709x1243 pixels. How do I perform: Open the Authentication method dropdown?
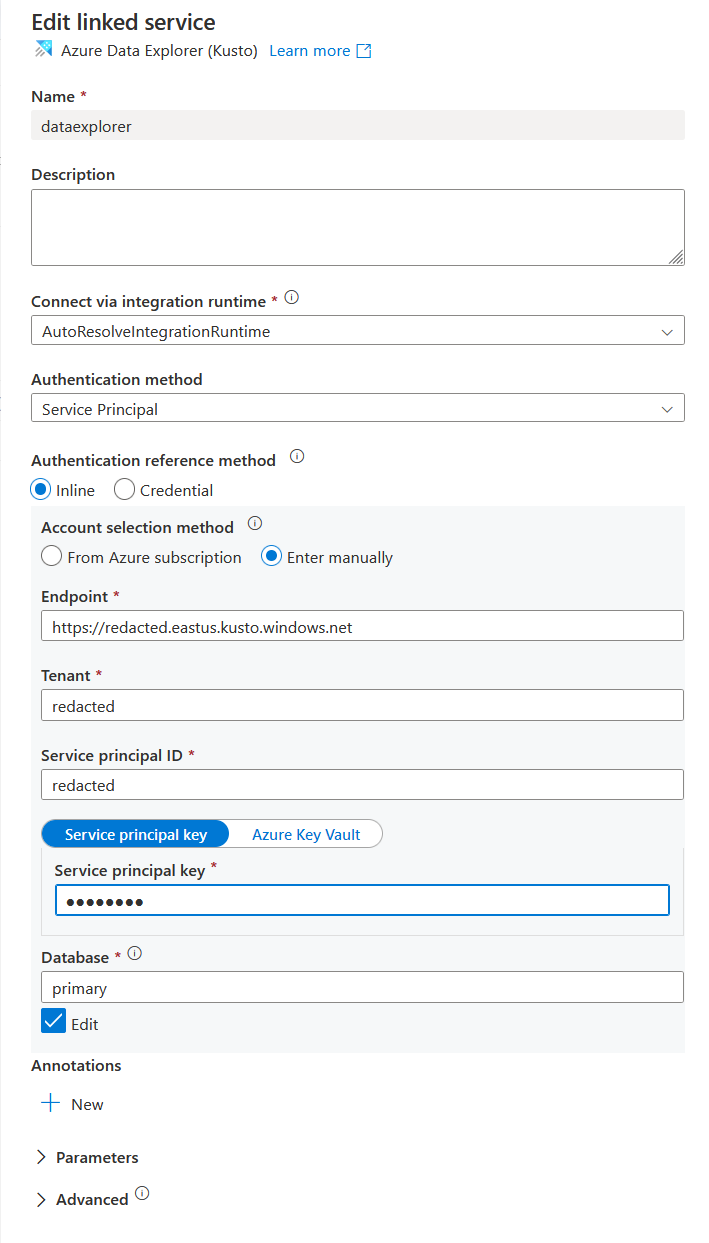357,409
